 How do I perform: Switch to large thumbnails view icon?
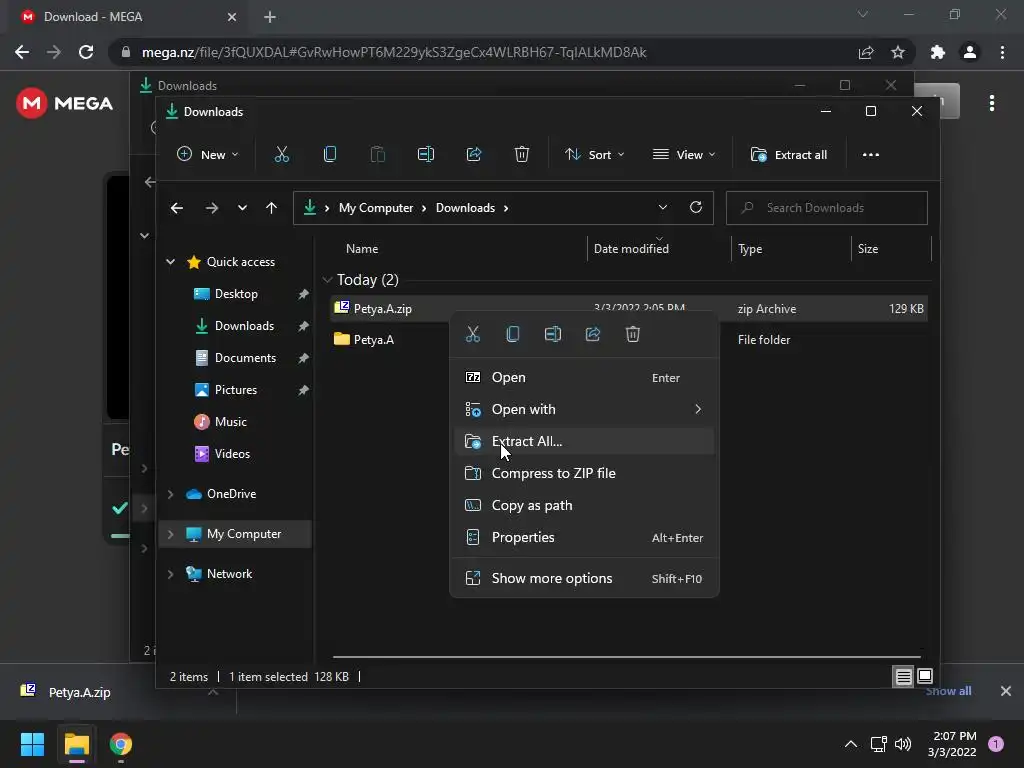coord(925,677)
